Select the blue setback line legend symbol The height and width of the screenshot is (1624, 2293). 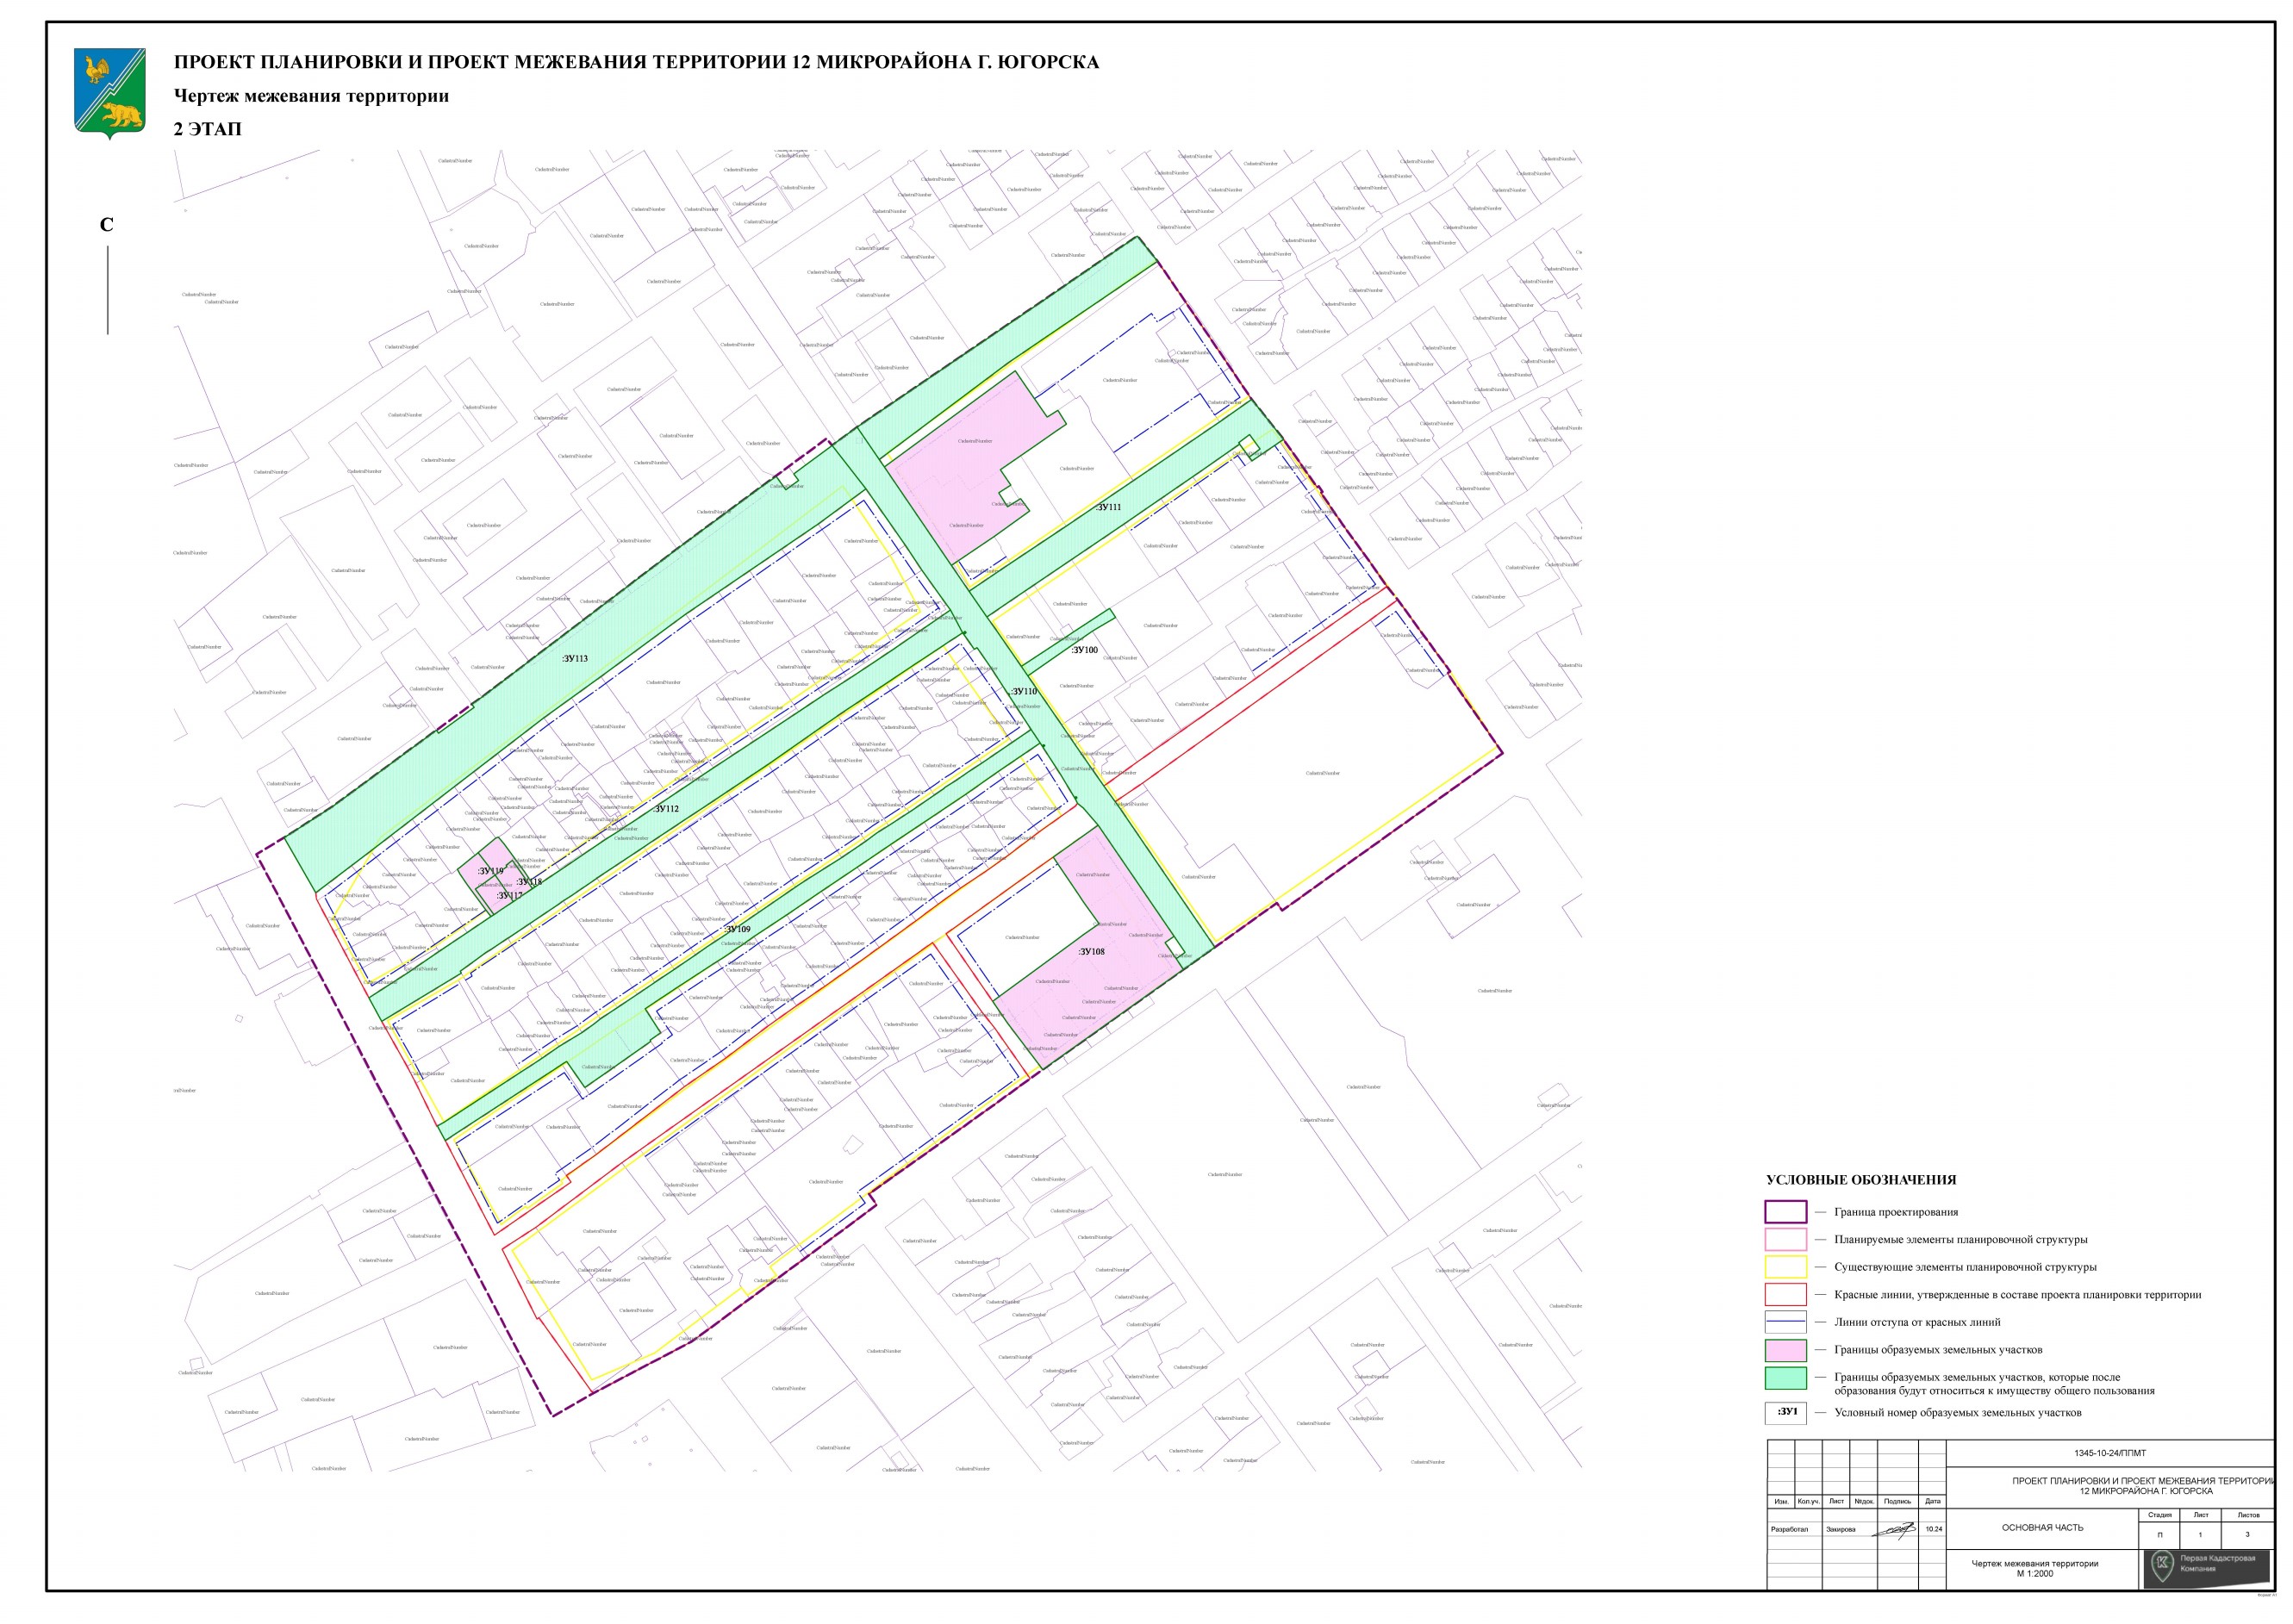(1785, 1322)
